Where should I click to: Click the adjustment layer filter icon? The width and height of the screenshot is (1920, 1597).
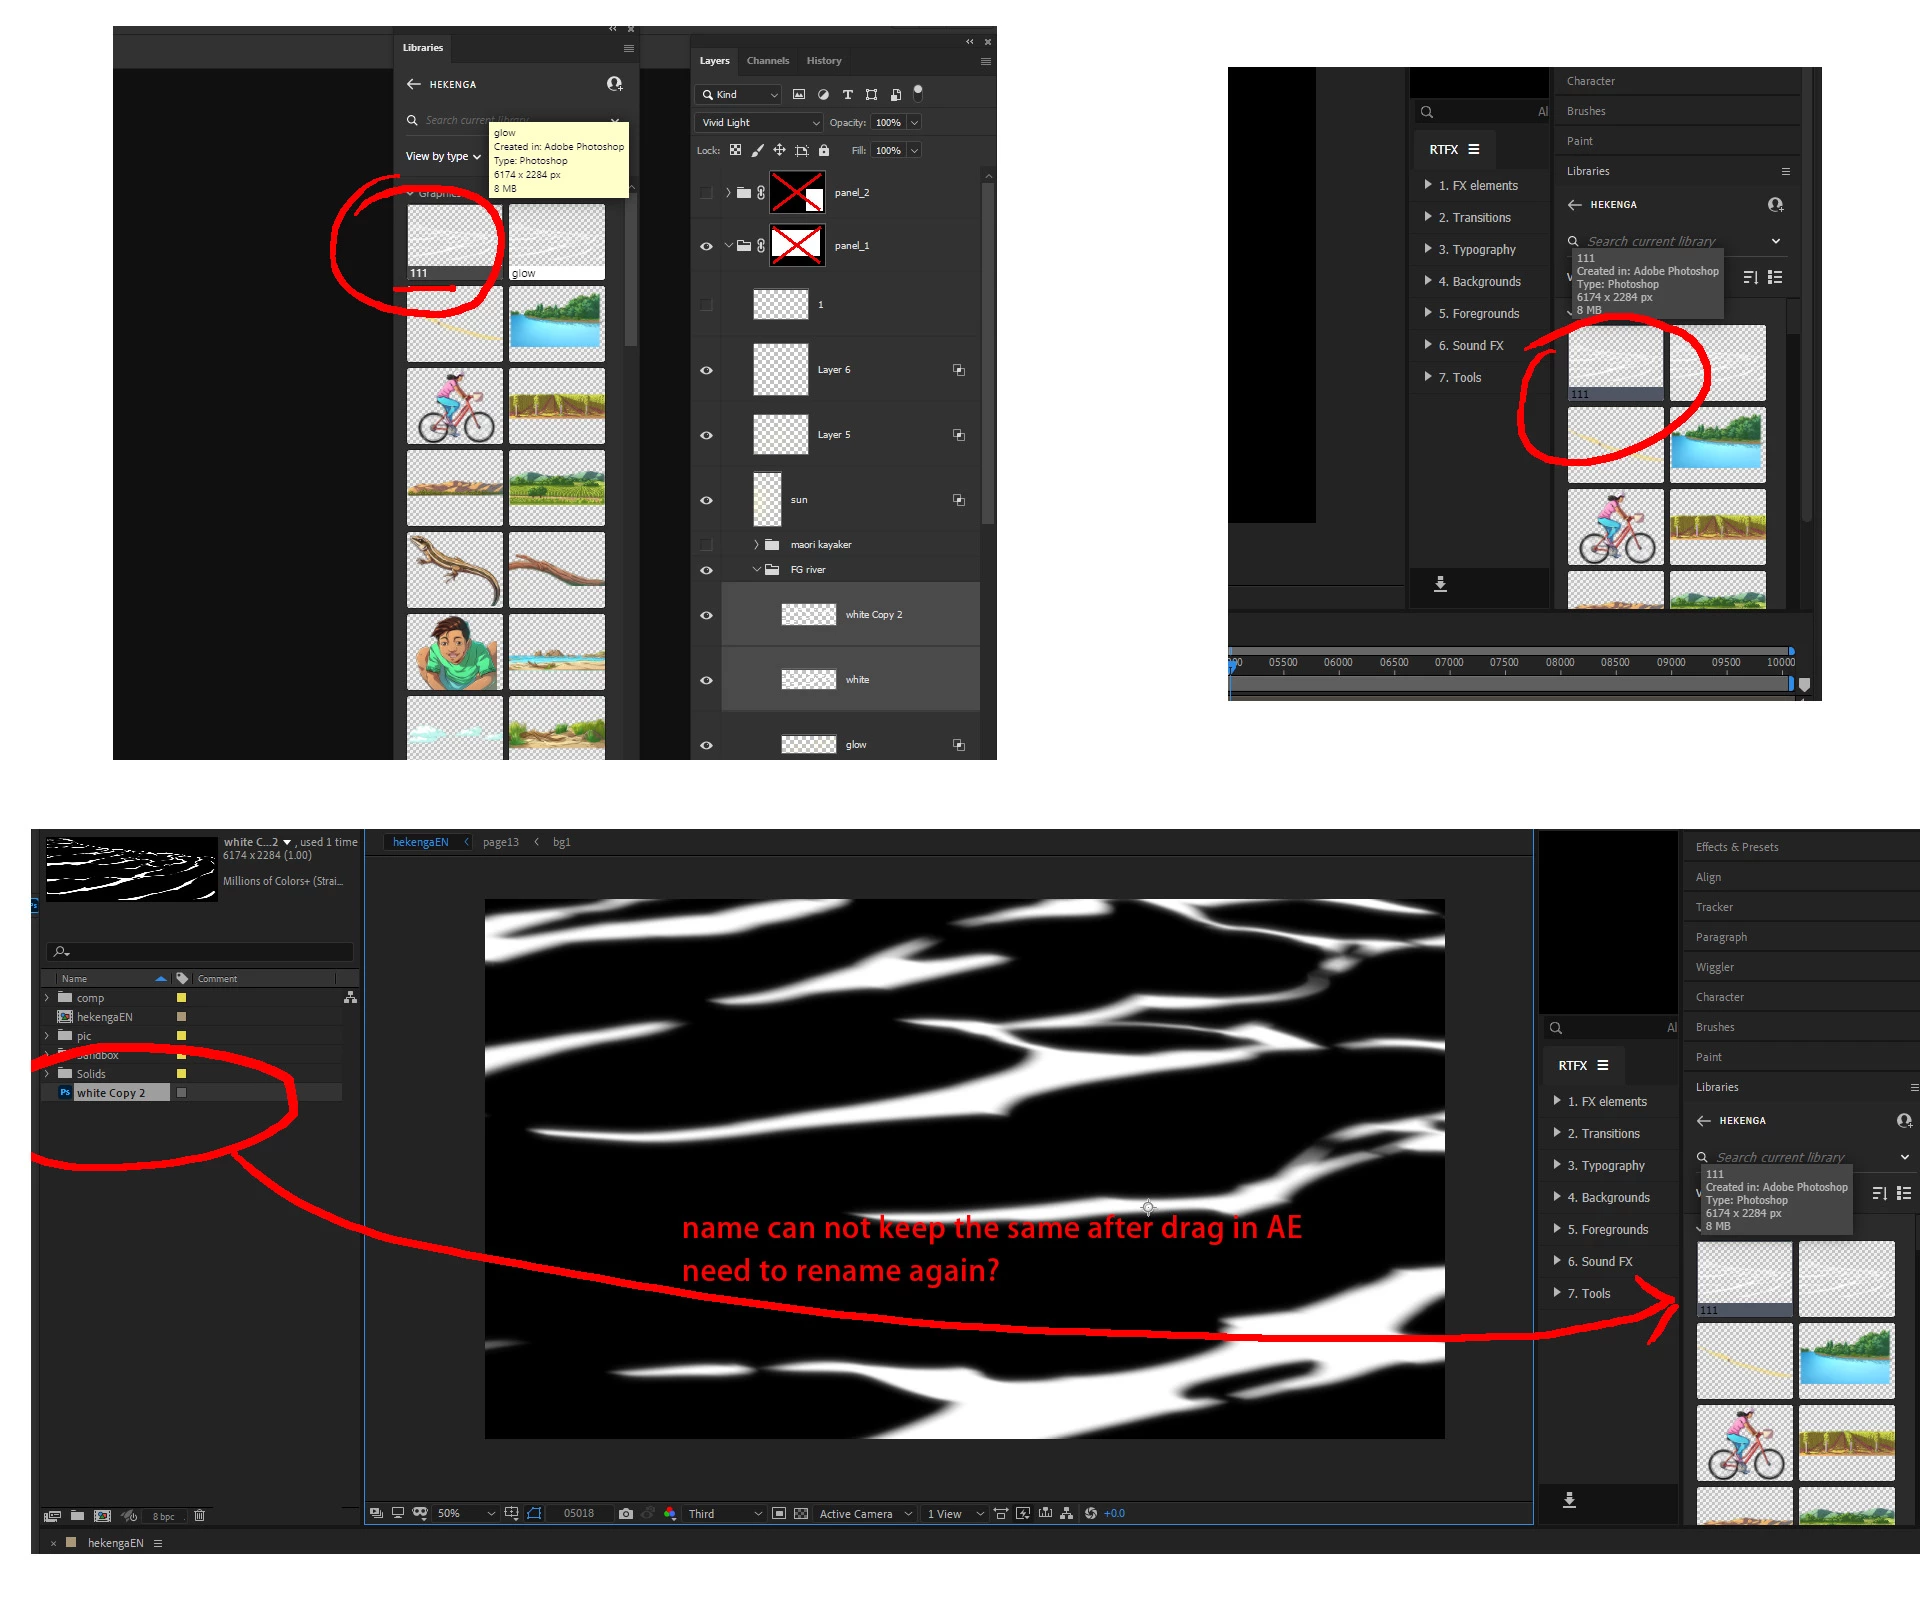[x=823, y=95]
